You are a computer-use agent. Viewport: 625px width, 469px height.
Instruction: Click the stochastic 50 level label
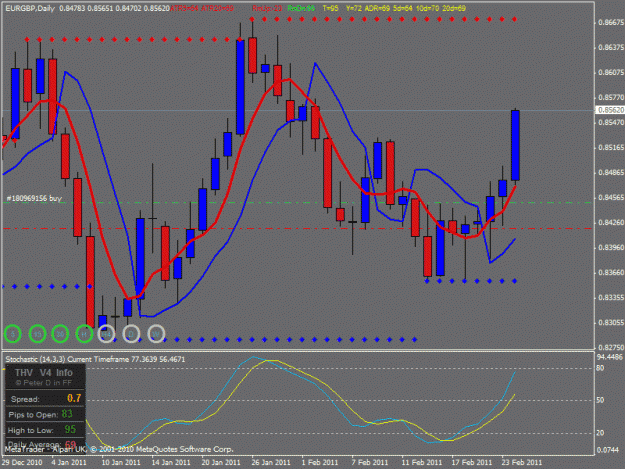[600, 400]
